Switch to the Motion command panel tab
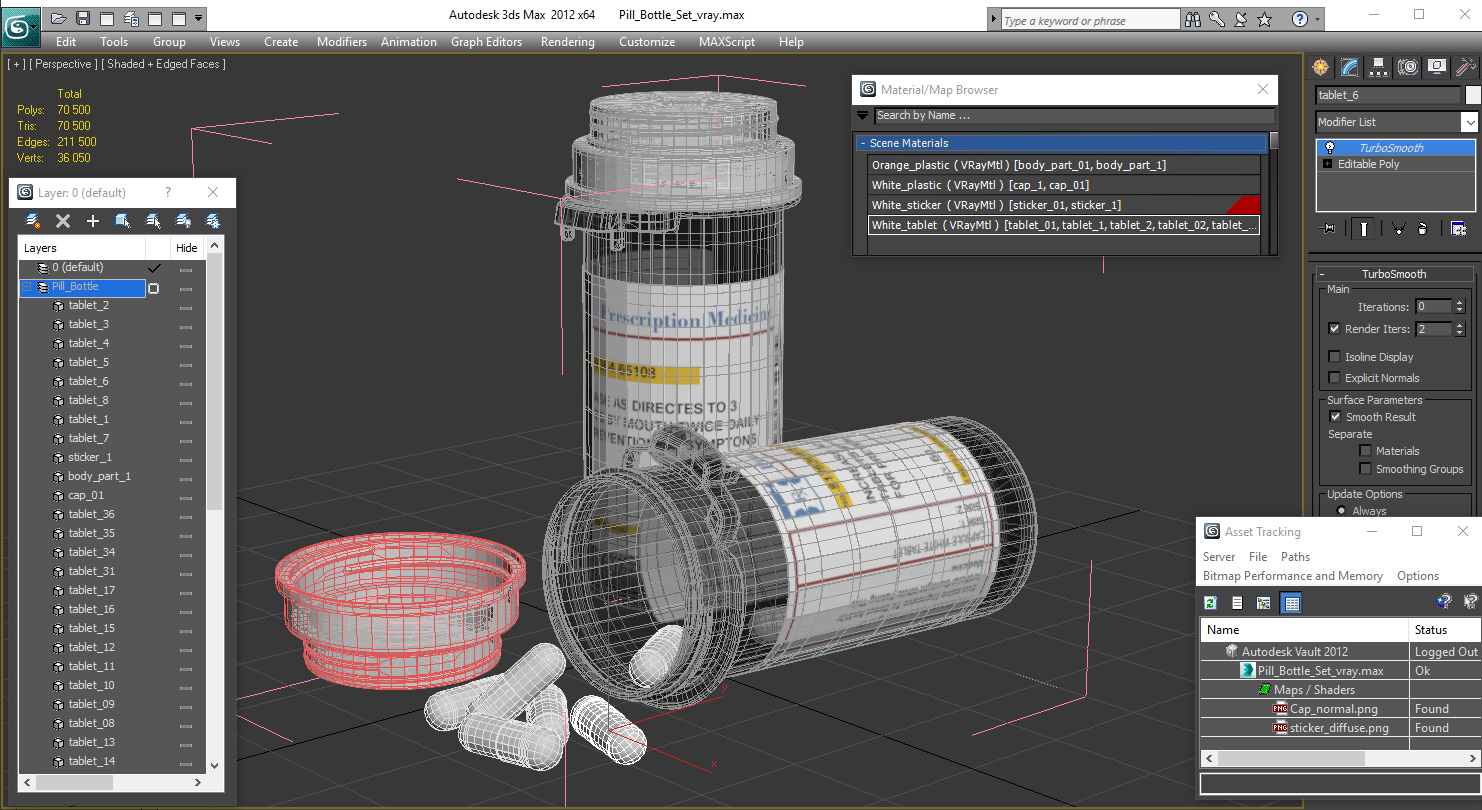This screenshot has width=1482, height=810. (x=1408, y=67)
